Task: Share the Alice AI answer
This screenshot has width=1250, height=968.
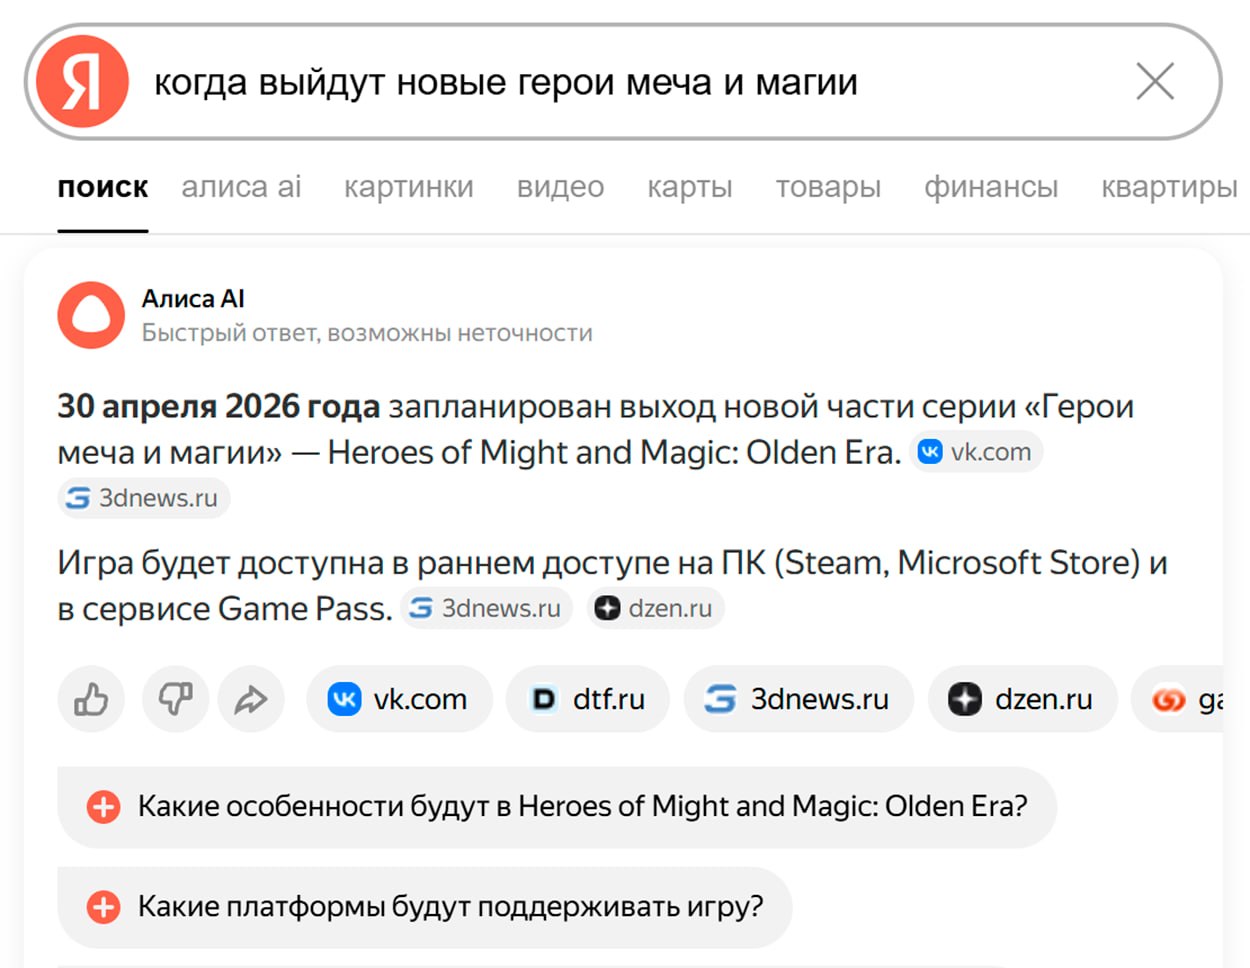Action: [251, 699]
